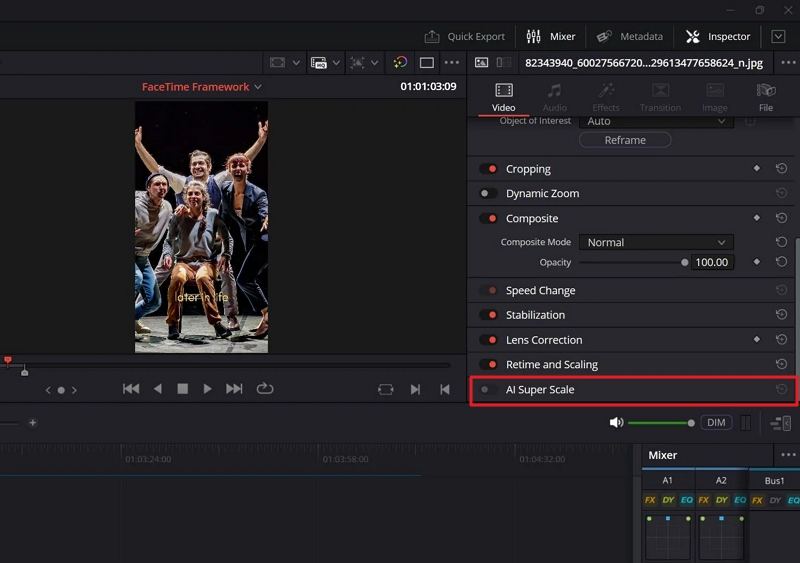Screen dimensions: 800x563
Task: Add a keyframe for Composite
Action: click(757, 218)
